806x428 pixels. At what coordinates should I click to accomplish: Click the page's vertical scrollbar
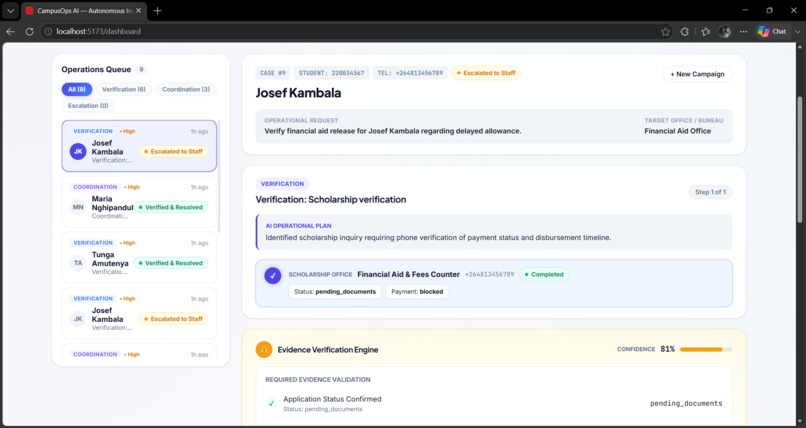(799, 159)
